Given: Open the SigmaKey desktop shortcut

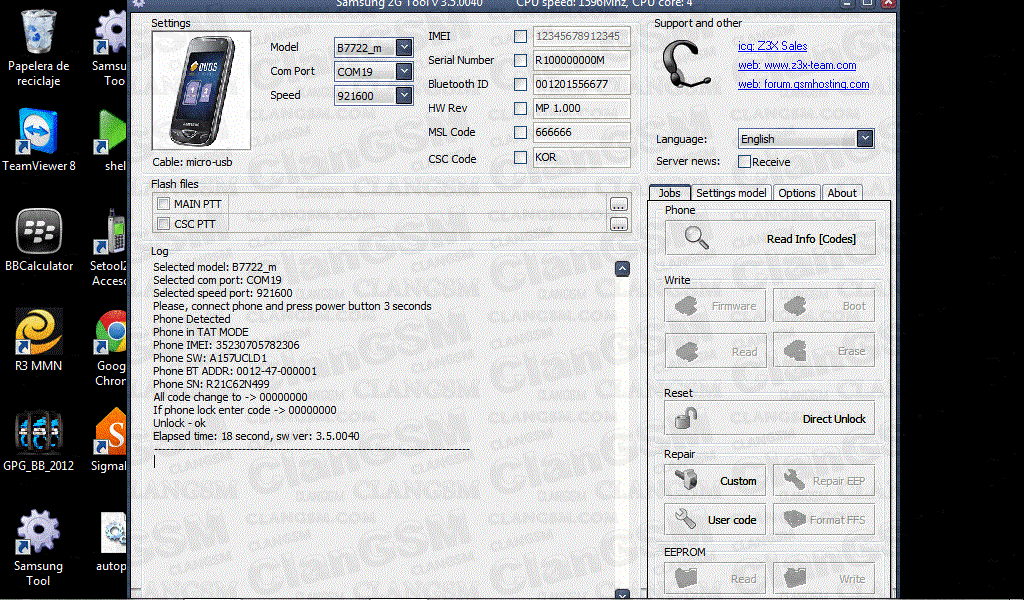Looking at the screenshot, I should pyautogui.click(x=110, y=441).
